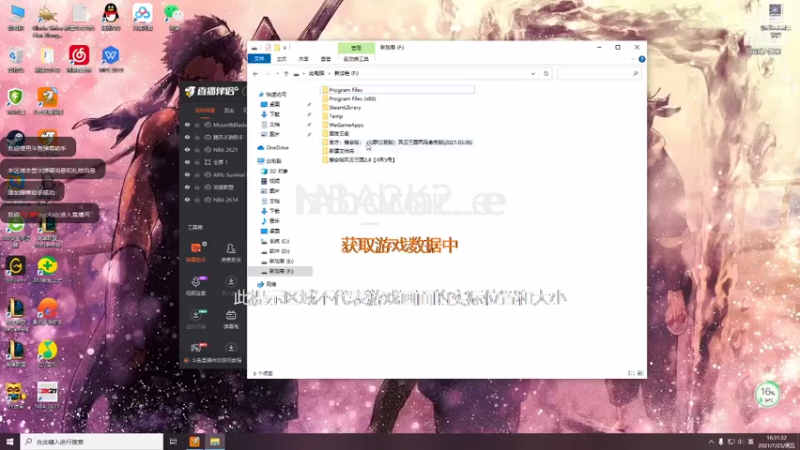Open WeChat desktop shortcut
Viewport: 800px width, 450px height.
coord(174,17)
